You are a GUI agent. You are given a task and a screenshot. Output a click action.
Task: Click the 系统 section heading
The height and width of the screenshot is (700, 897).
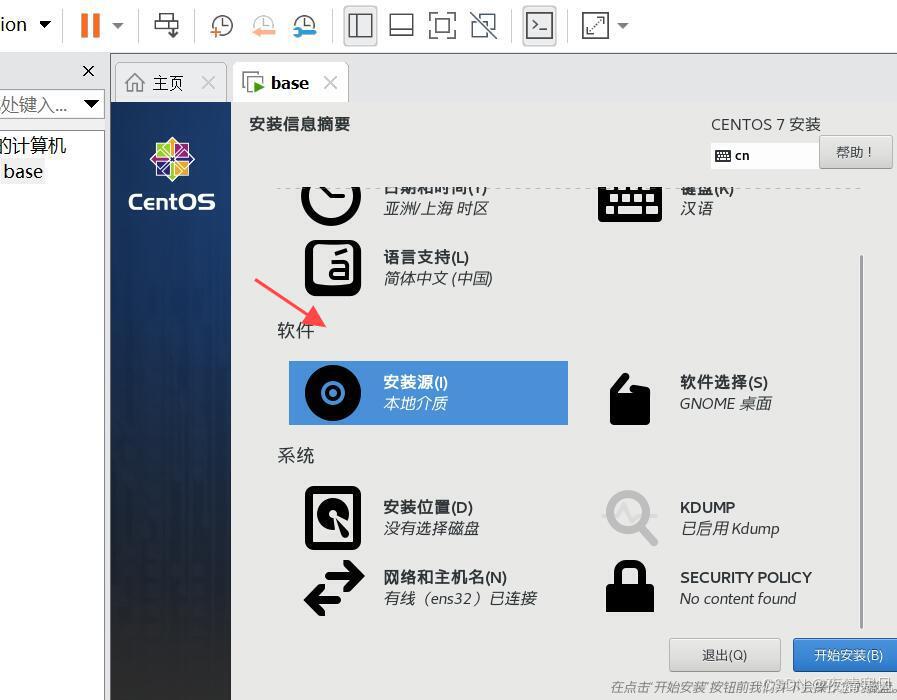(295, 455)
